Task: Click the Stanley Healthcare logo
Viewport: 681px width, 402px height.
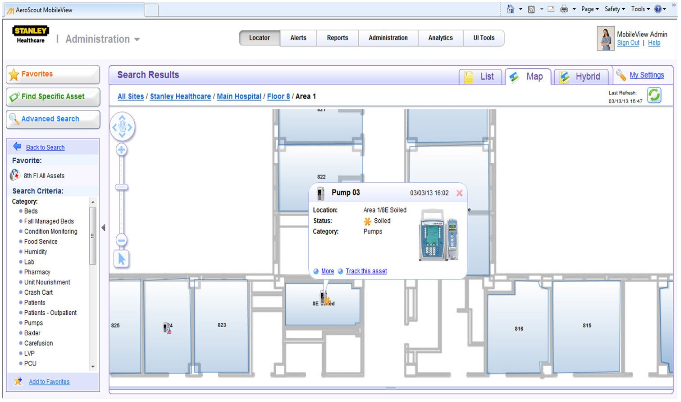Action: (x=30, y=35)
